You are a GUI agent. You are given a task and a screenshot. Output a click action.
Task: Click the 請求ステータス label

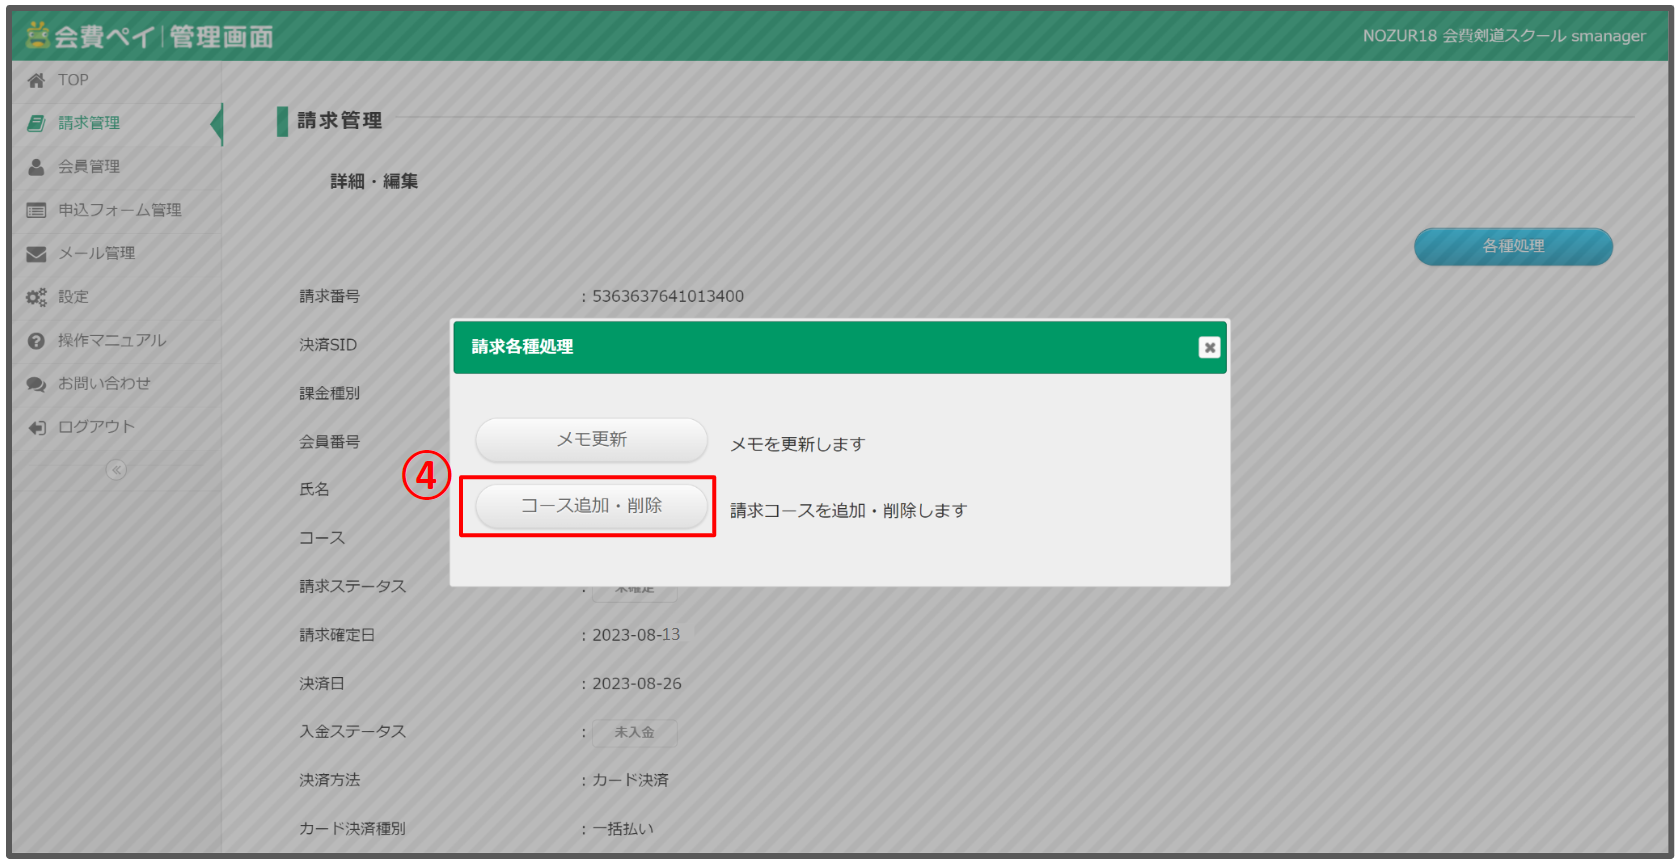(352, 586)
